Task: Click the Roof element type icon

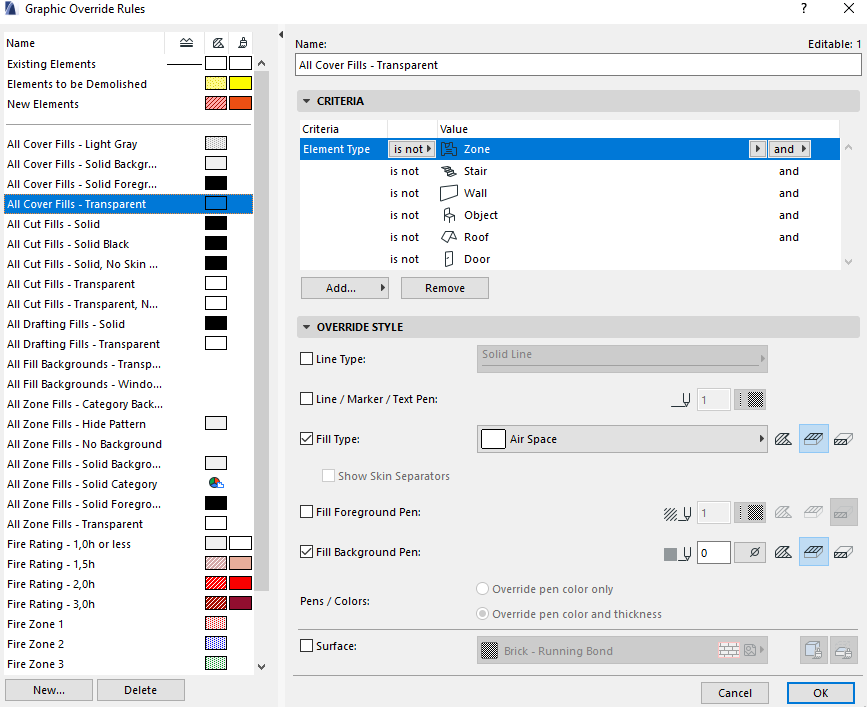Action: point(449,237)
